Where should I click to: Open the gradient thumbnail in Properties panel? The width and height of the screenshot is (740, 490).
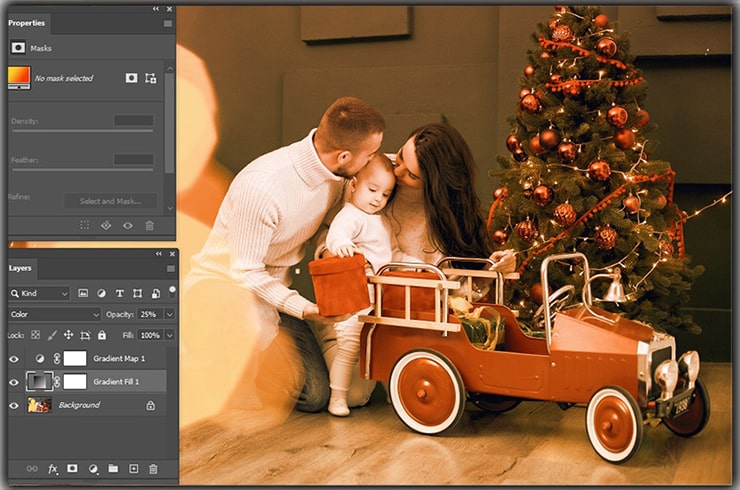[19, 78]
